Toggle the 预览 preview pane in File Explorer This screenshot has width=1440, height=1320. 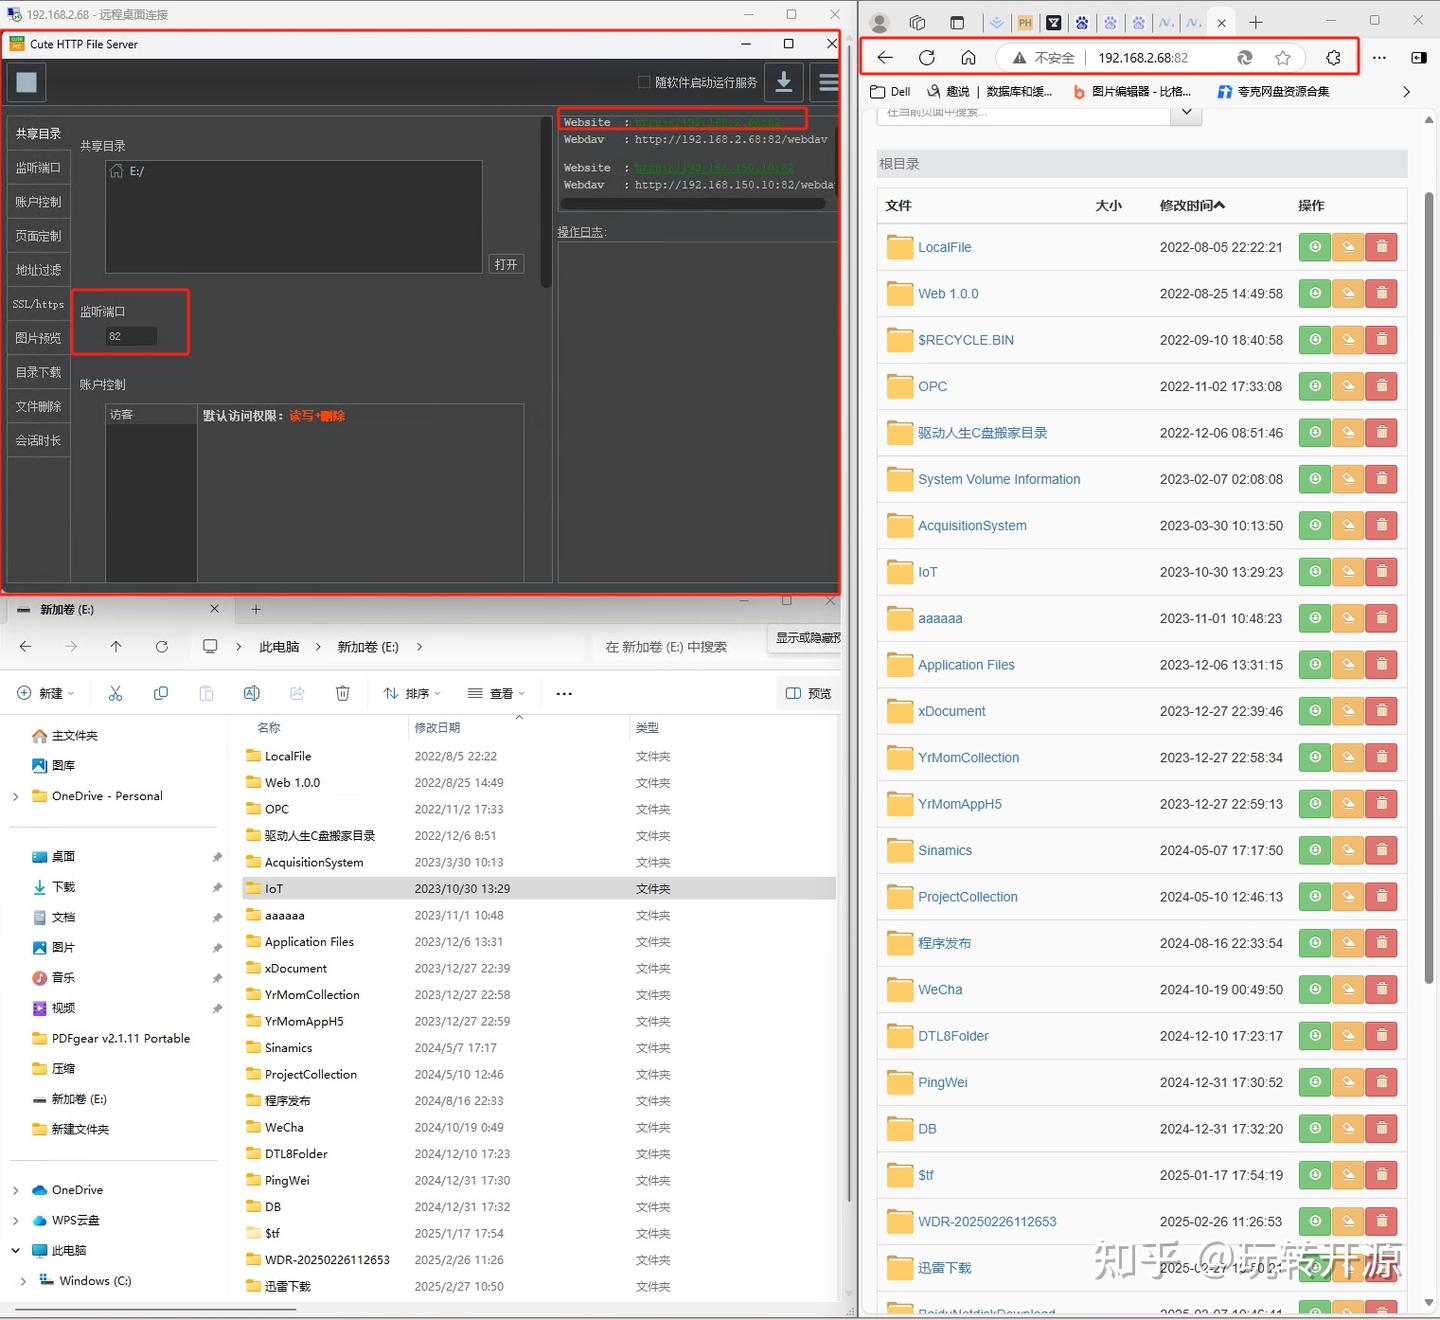(x=808, y=692)
